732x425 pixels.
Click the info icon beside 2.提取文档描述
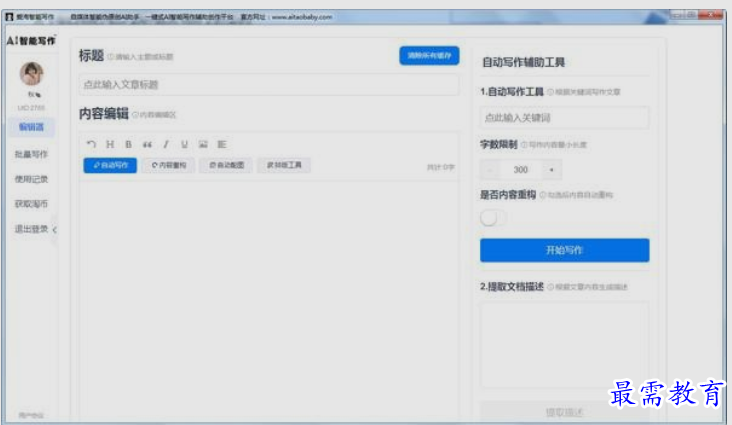pyautogui.click(x=550, y=287)
